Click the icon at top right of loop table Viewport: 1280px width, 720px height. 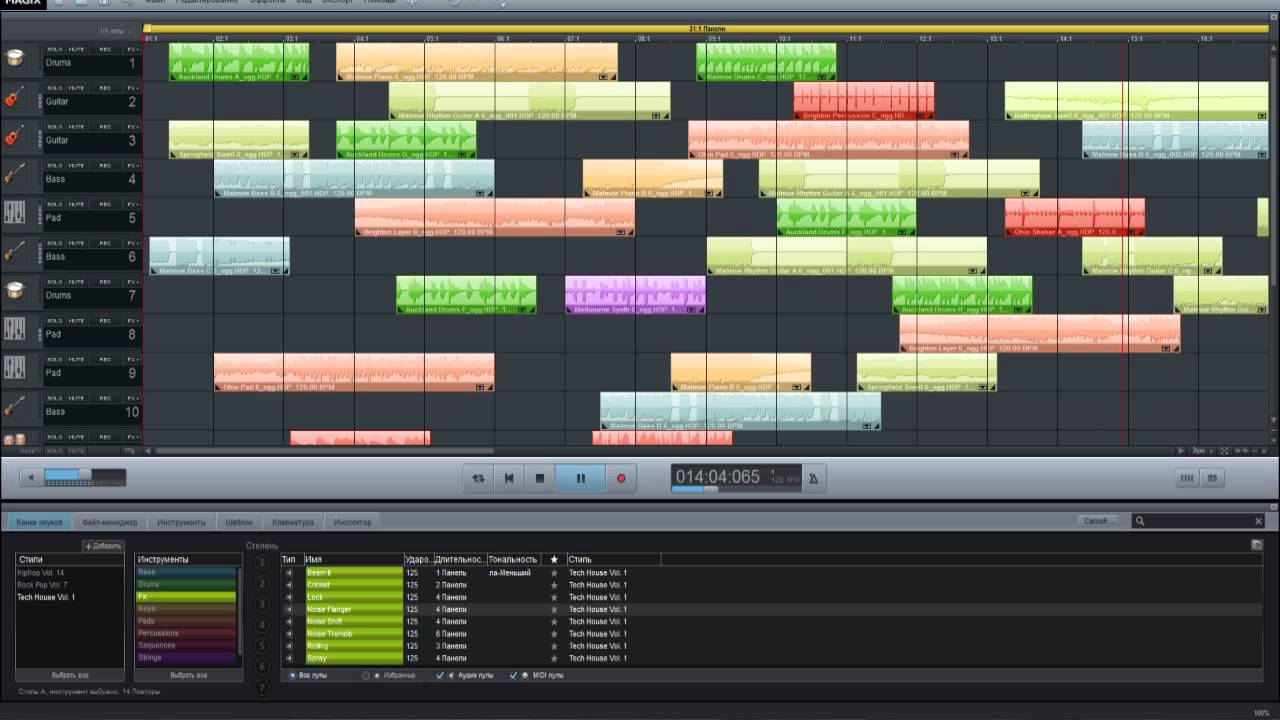tap(1257, 545)
